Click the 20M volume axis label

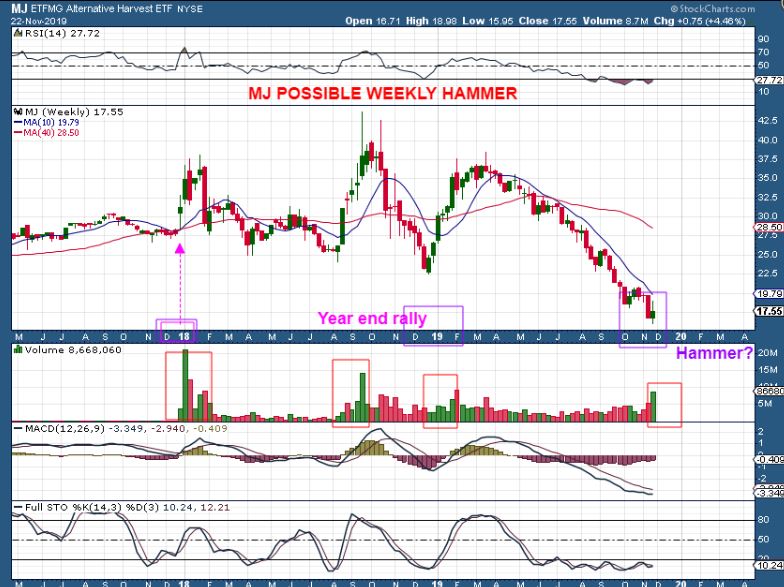point(768,353)
